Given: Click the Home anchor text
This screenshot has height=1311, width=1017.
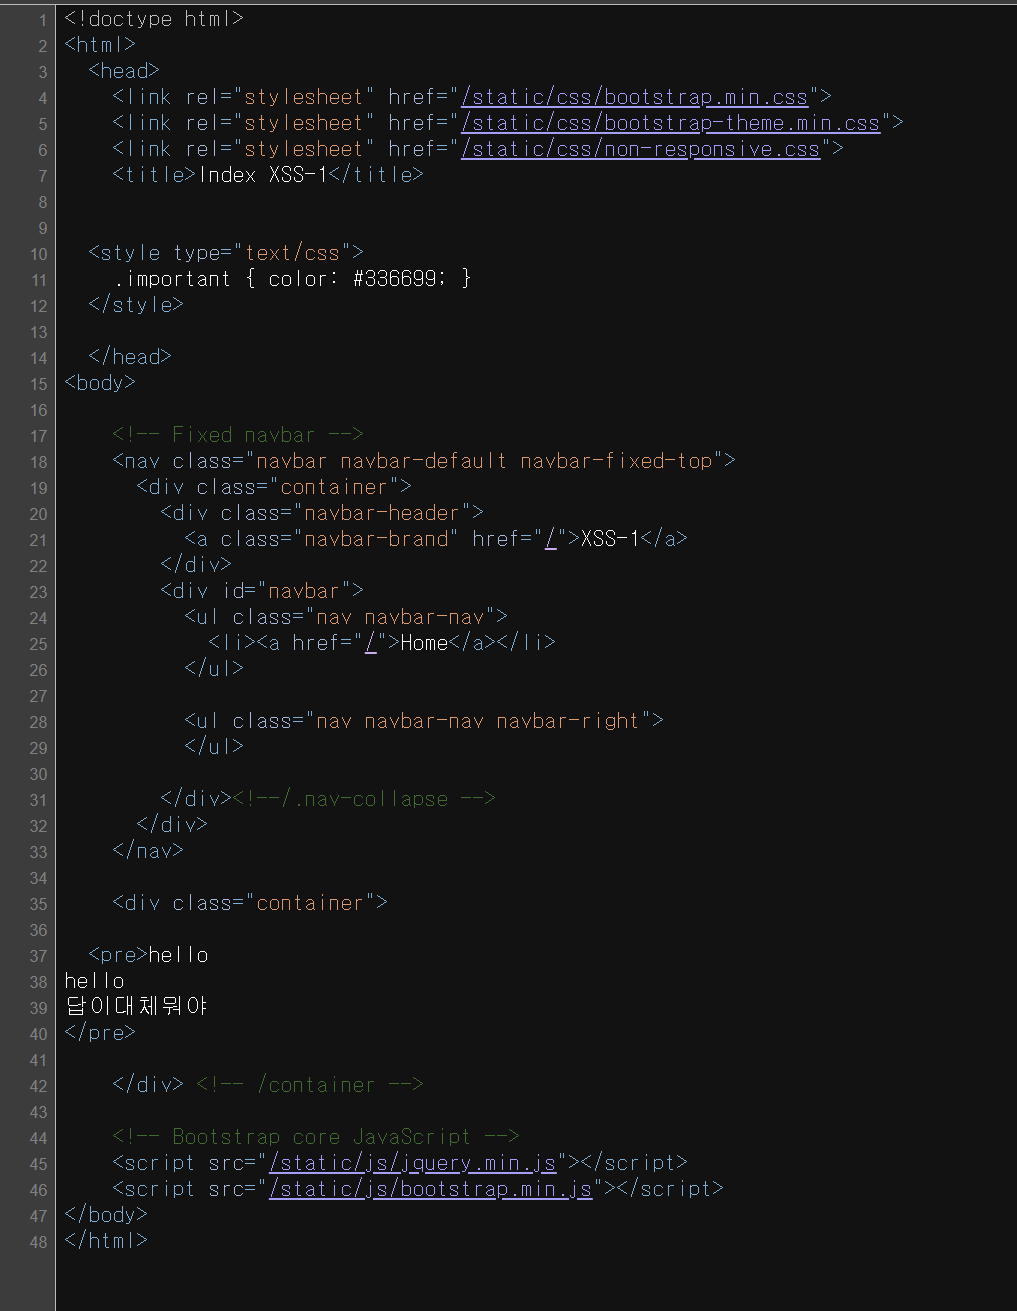Looking at the screenshot, I should (424, 643).
